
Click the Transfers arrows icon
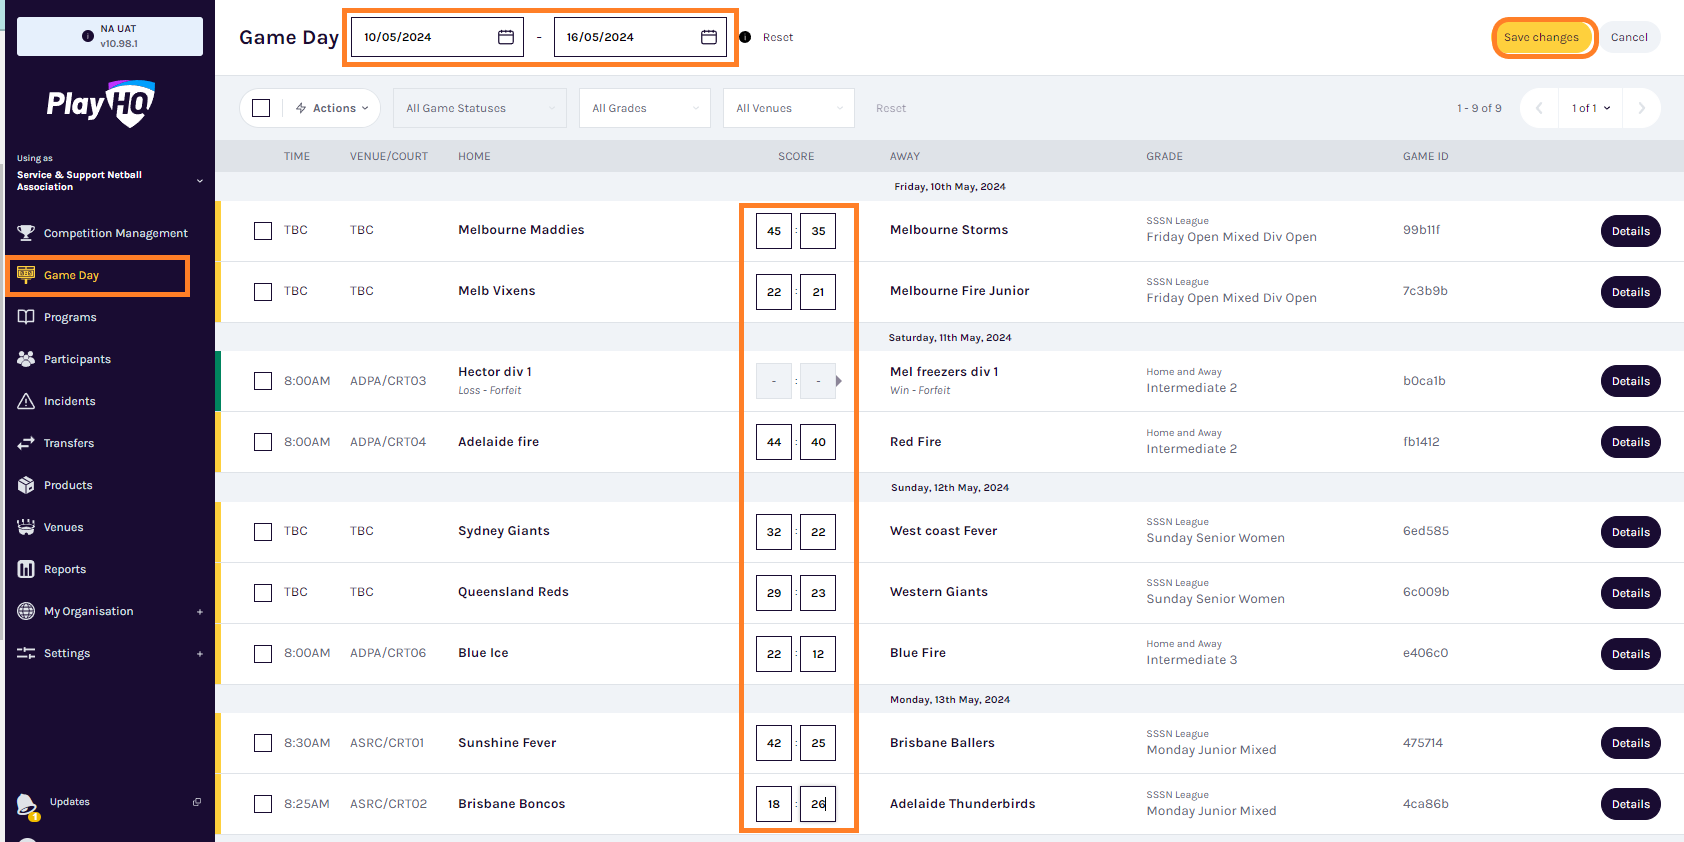point(26,443)
